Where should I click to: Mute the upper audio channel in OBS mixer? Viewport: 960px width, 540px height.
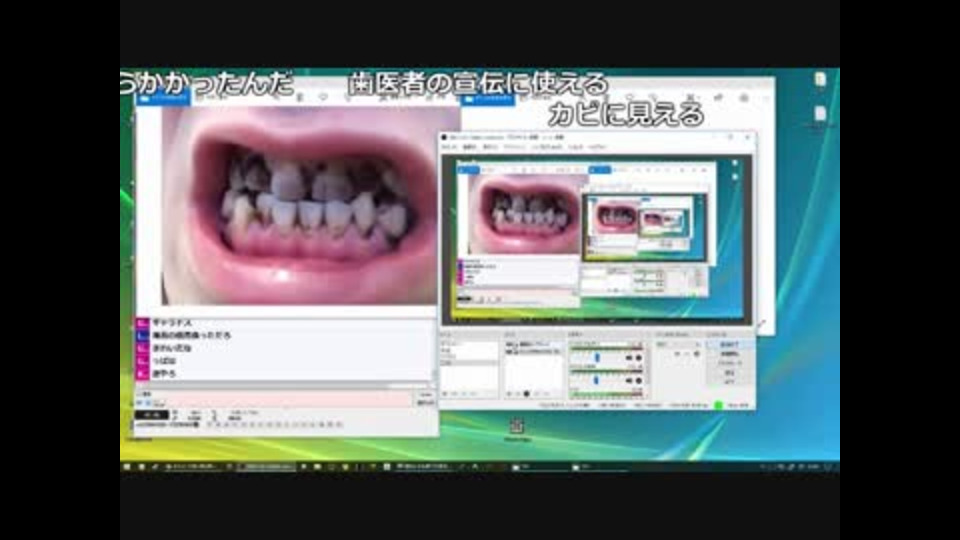[x=629, y=358]
